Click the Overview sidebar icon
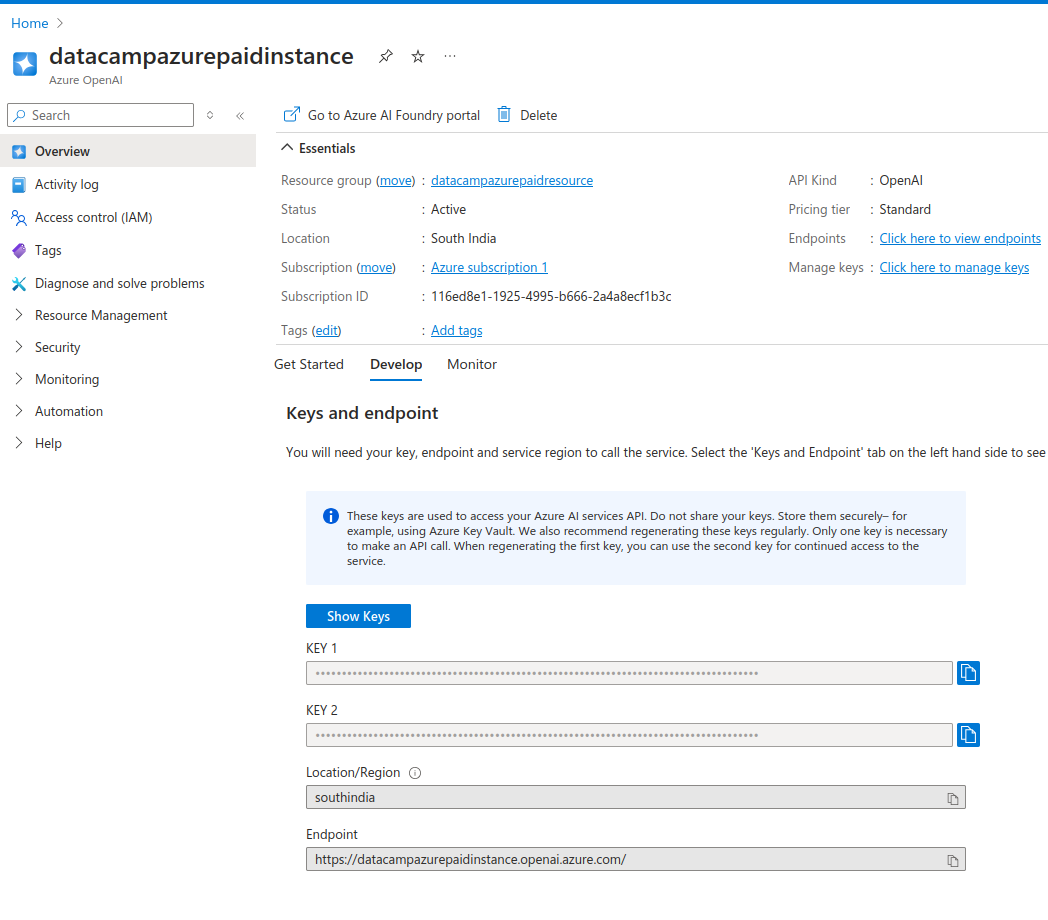Screen dimensions: 1048x920 click(x=19, y=152)
